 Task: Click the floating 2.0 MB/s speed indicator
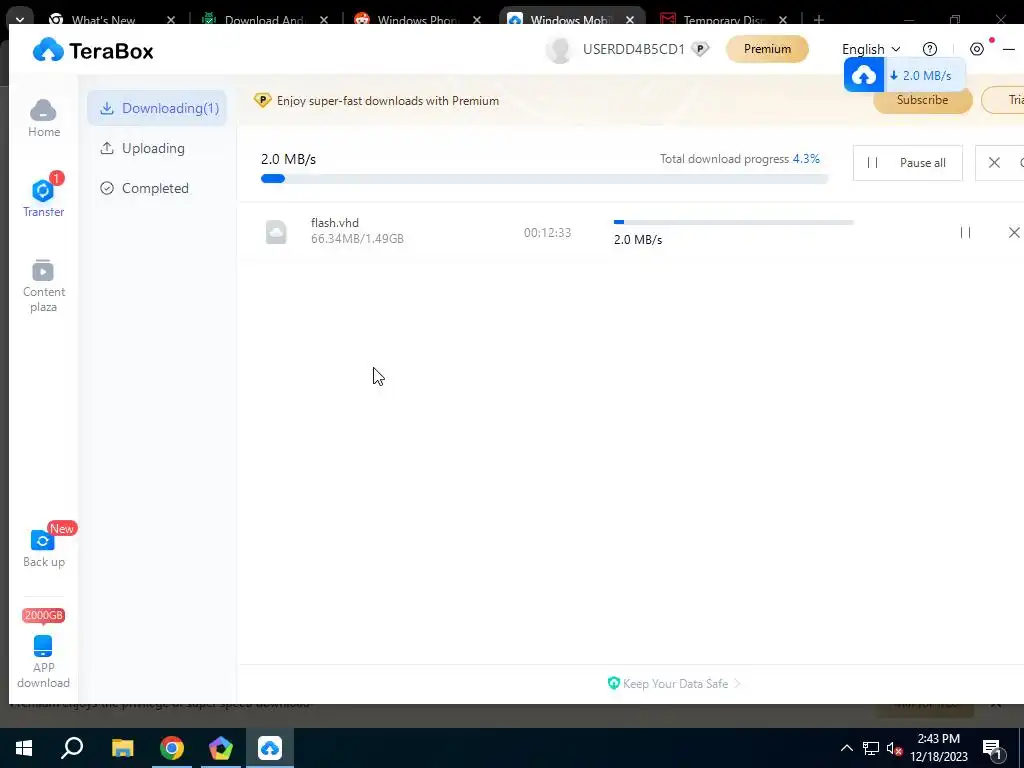click(x=926, y=75)
